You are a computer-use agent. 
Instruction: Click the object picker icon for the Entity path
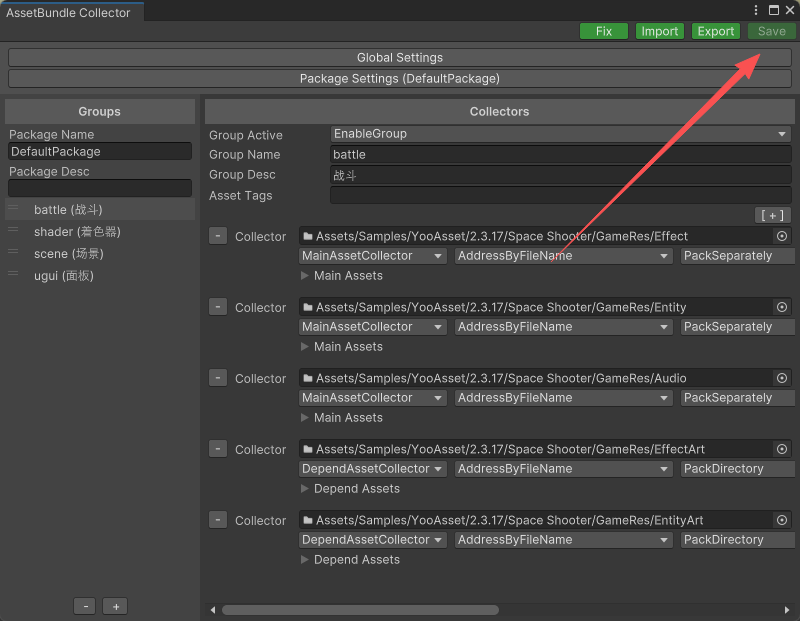(x=782, y=307)
